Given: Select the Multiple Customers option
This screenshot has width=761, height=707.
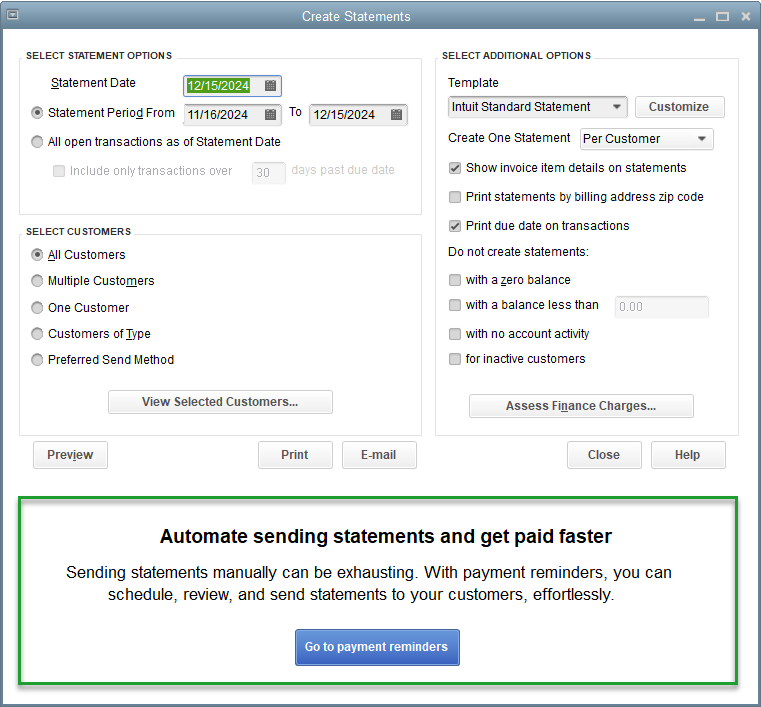Looking at the screenshot, I should coord(38,281).
